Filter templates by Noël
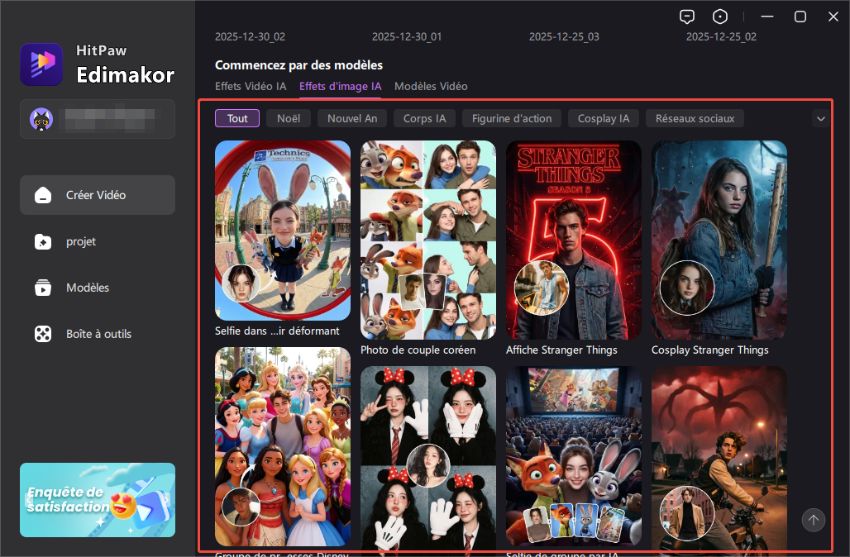This screenshot has height=557, width=850. click(x=288, y=118)
